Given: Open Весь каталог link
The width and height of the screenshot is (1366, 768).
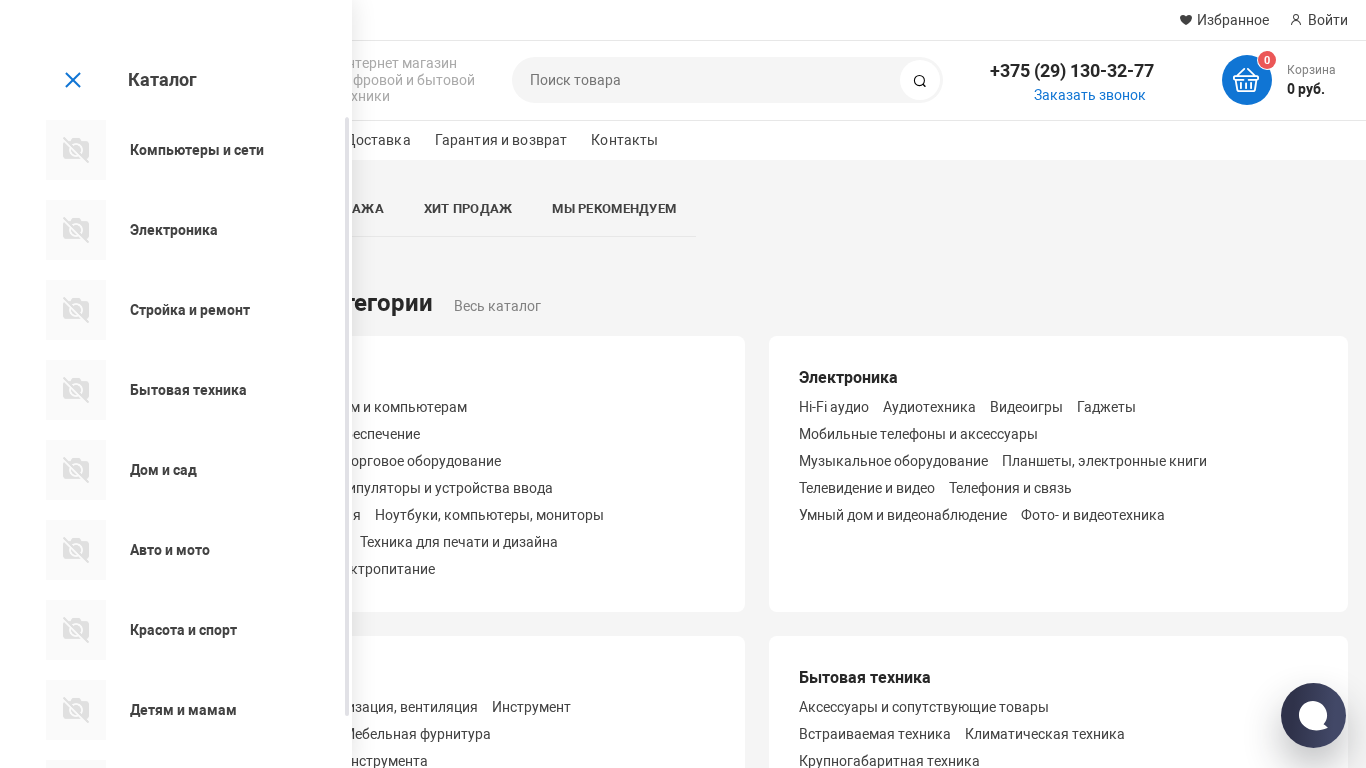Looking at the screenshot, I should click(497, 306).
